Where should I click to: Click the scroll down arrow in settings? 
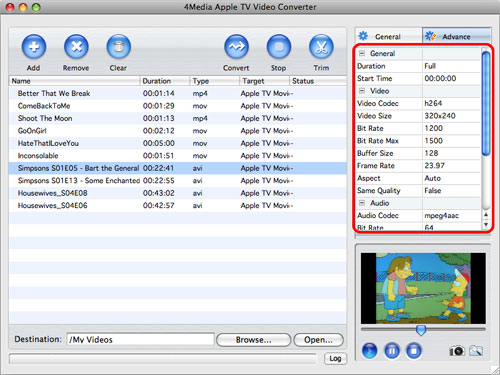(x=486, y=224)
